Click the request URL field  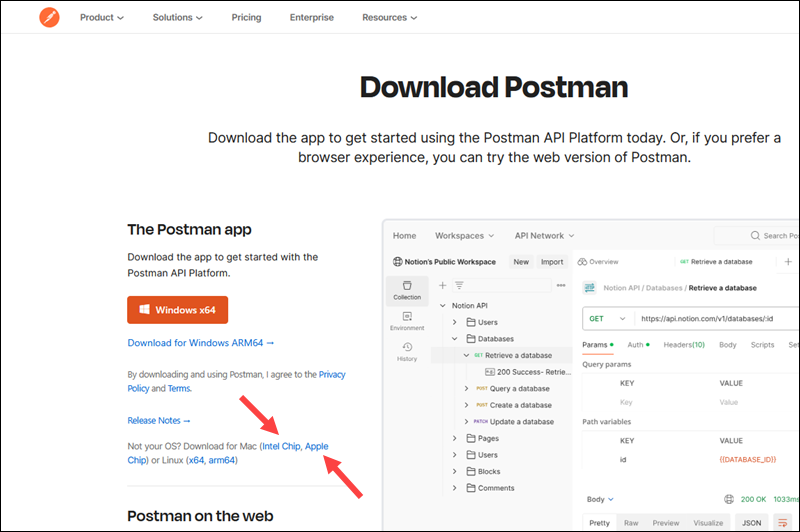tap(717, 319)
